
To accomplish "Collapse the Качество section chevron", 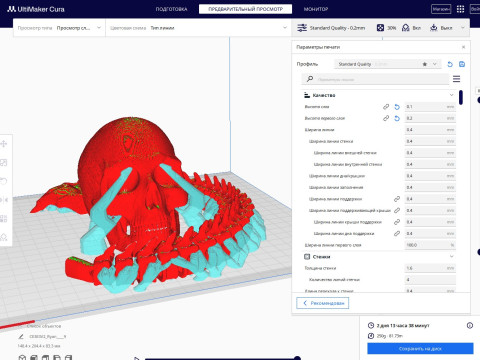I will 451,95.
